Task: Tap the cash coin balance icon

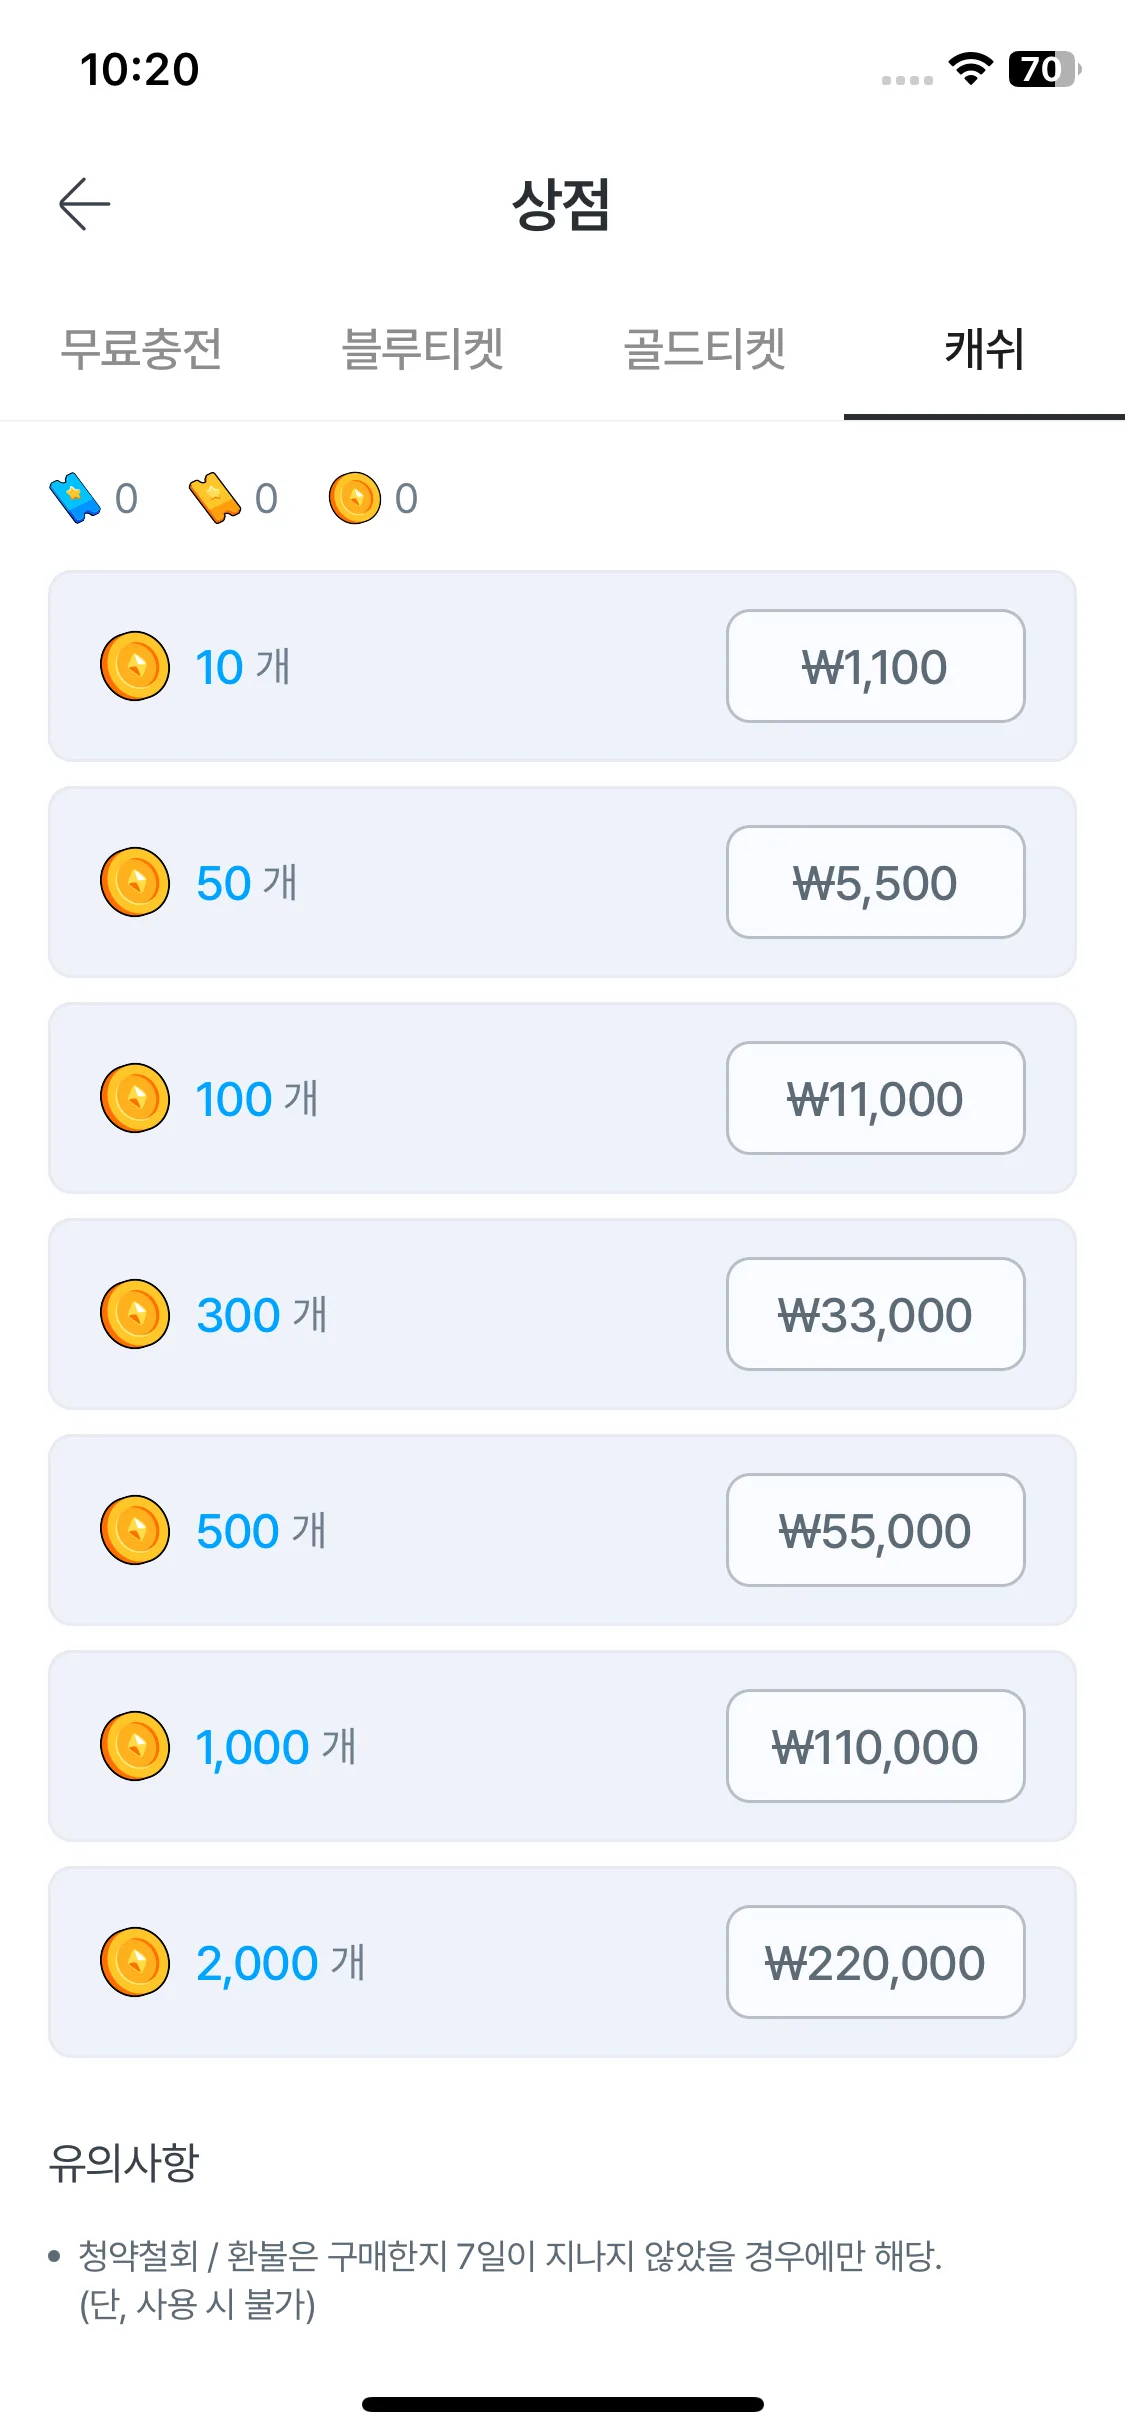Action: point(355,498)
